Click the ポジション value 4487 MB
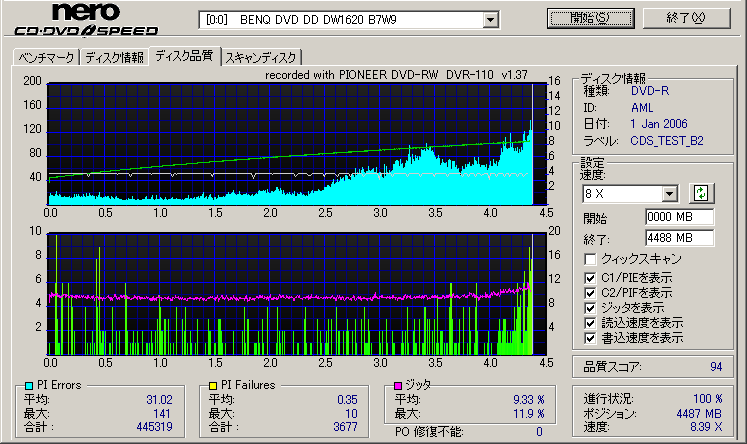The image size is (747, 444). tap(699, 414)
